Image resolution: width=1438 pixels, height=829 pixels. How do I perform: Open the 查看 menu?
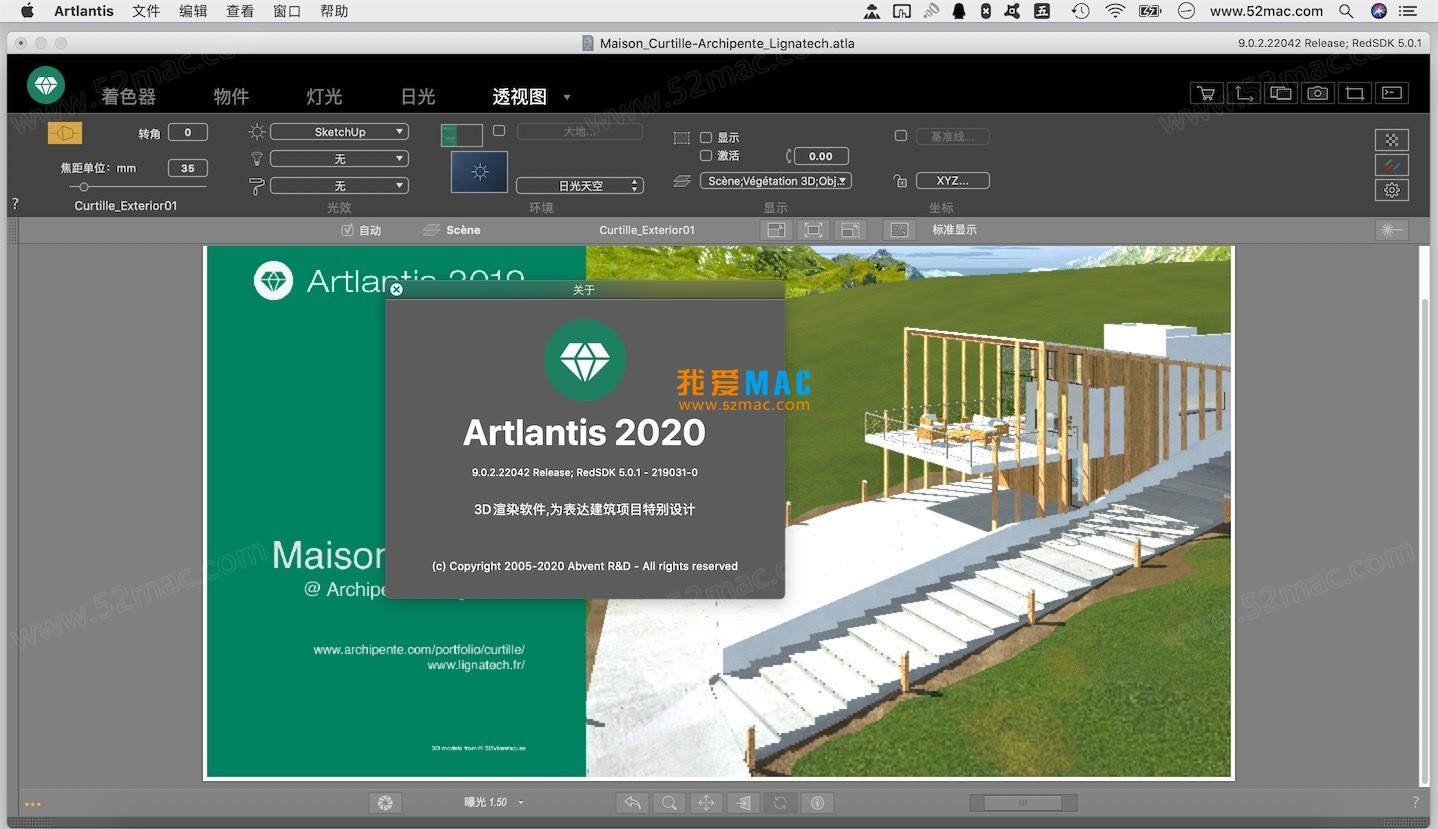(x=240, y=11)
